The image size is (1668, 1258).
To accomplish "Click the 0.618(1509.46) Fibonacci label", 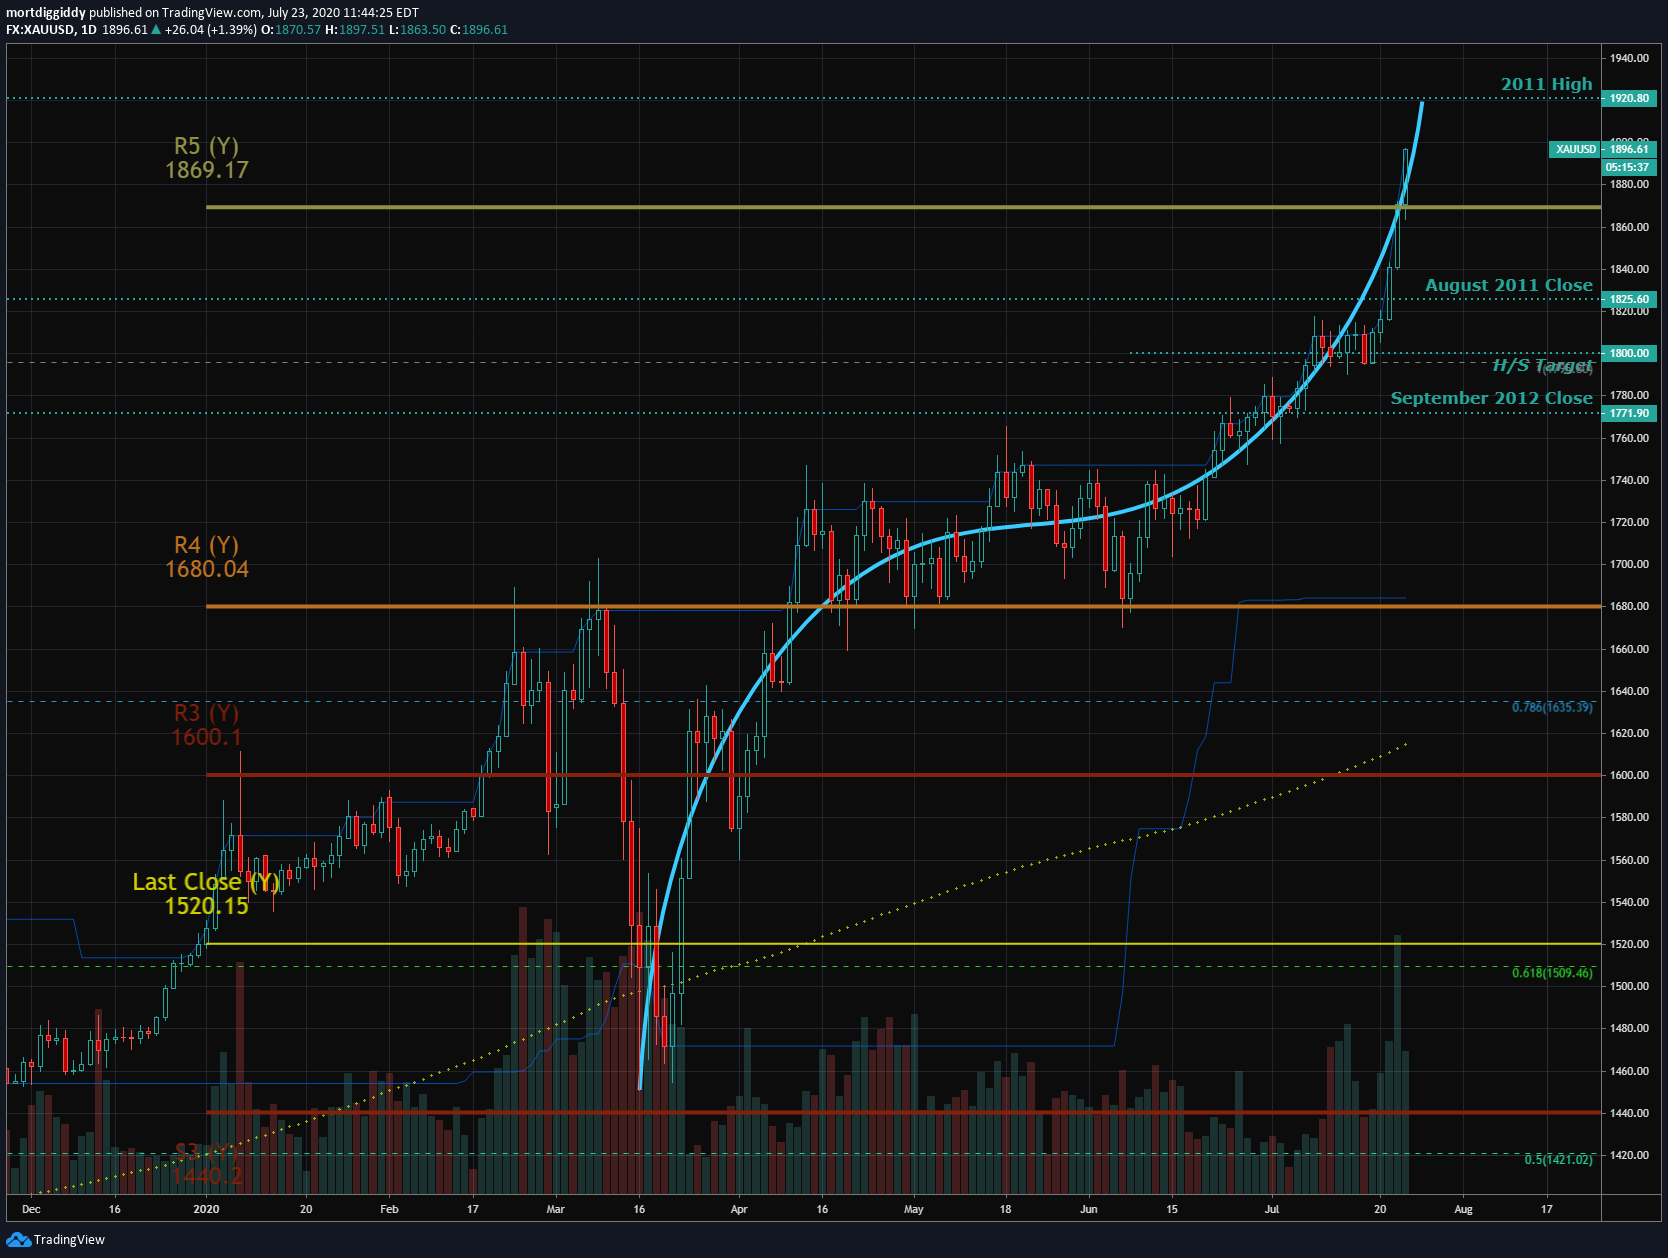I will pos(1552,972).
